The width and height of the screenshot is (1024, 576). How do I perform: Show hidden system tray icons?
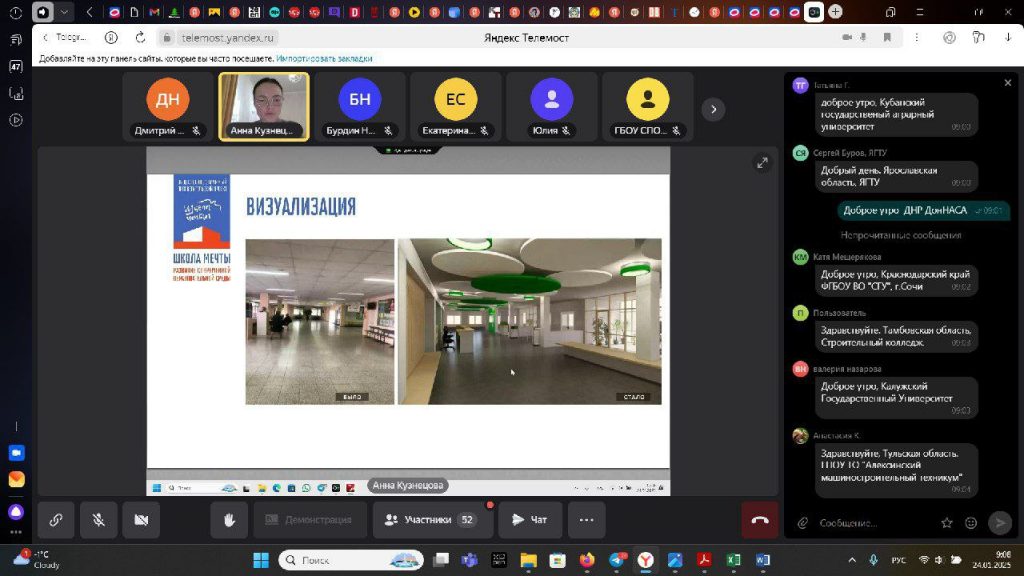(852, 560)
